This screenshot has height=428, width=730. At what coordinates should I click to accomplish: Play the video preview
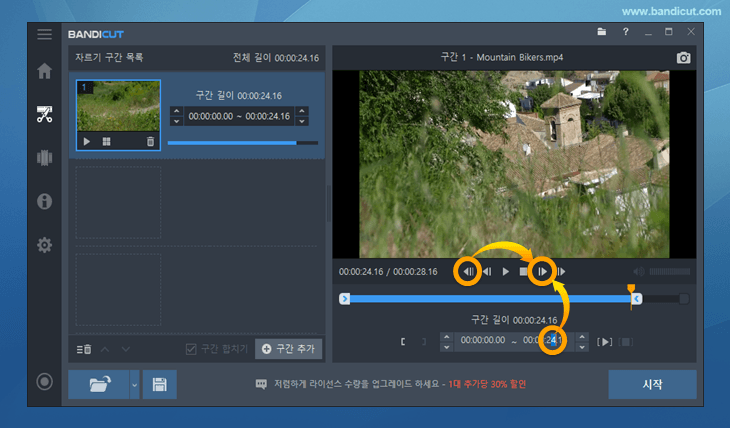[506, 272]
